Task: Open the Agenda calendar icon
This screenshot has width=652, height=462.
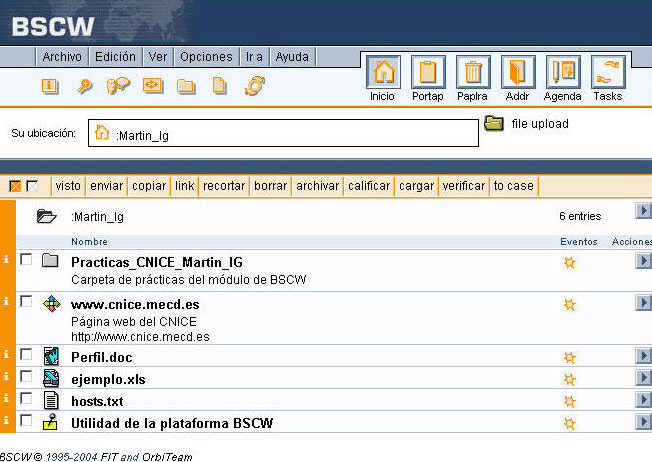Action: click(562, 73)
